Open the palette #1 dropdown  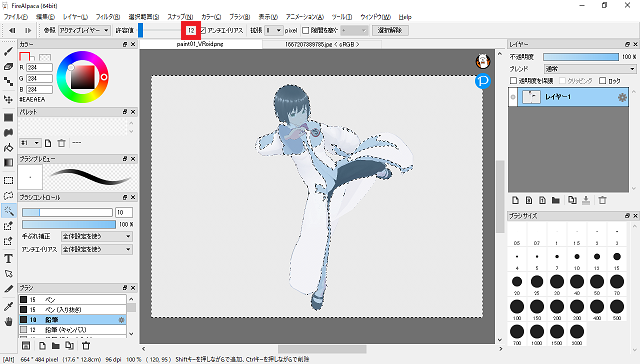pos(30,143)
